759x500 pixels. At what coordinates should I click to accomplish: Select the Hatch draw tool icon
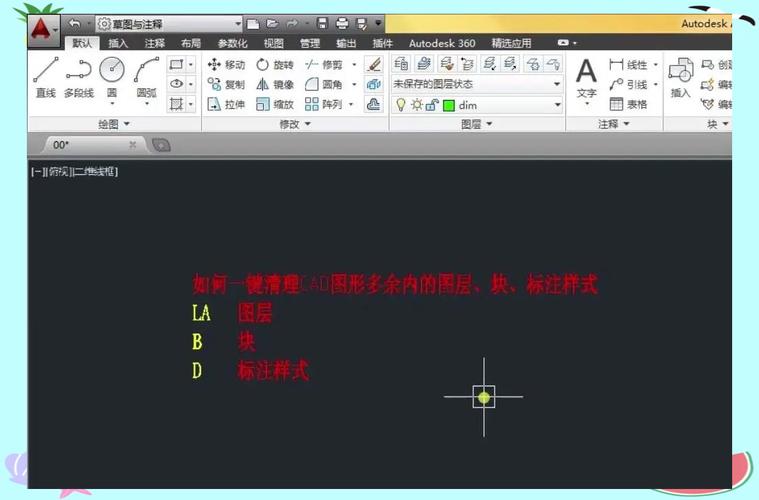tap(176, 104)
